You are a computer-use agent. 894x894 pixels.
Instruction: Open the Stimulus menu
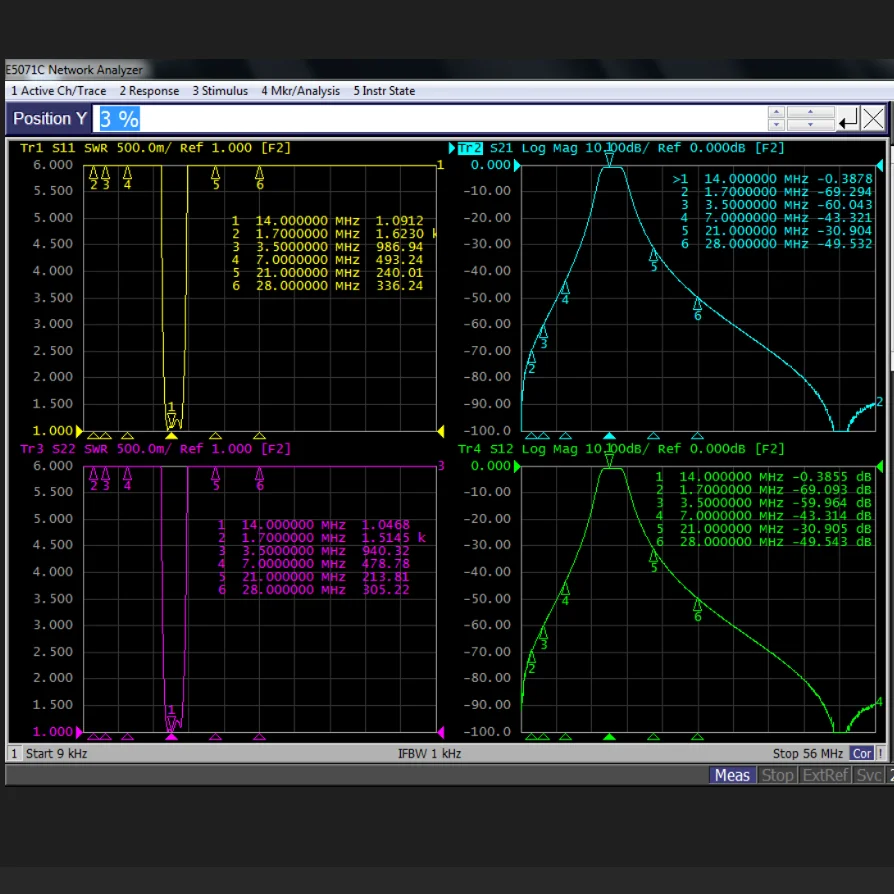[220, 91]
